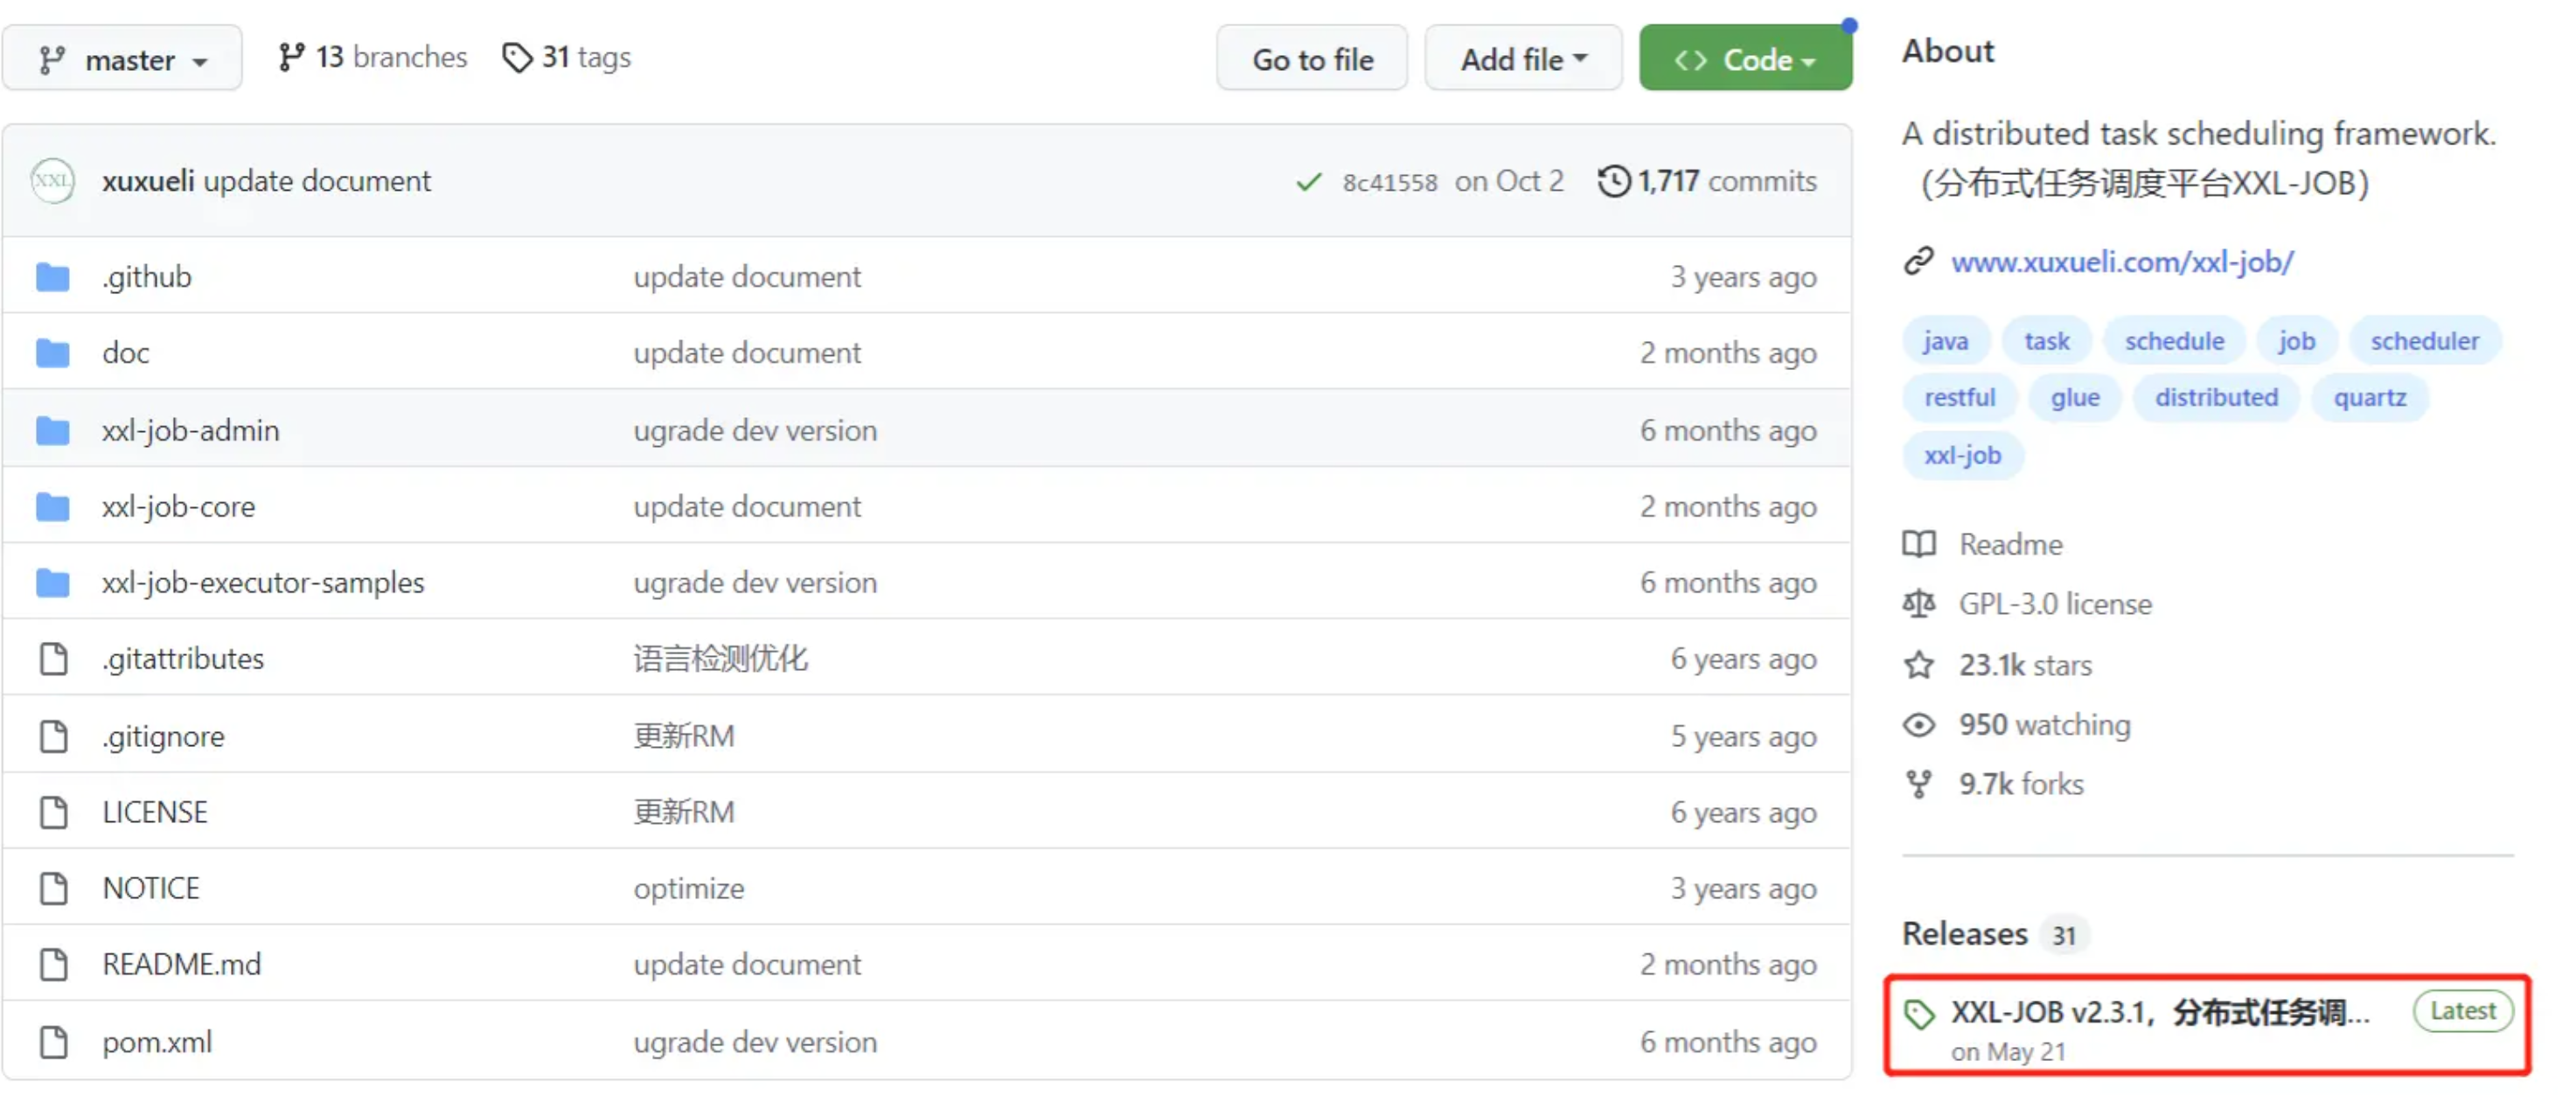Image resolution: width=2576 pixels, height=1103 pixels.
Task: Open the .gitignore file
Action: click(x=163, y=736)
